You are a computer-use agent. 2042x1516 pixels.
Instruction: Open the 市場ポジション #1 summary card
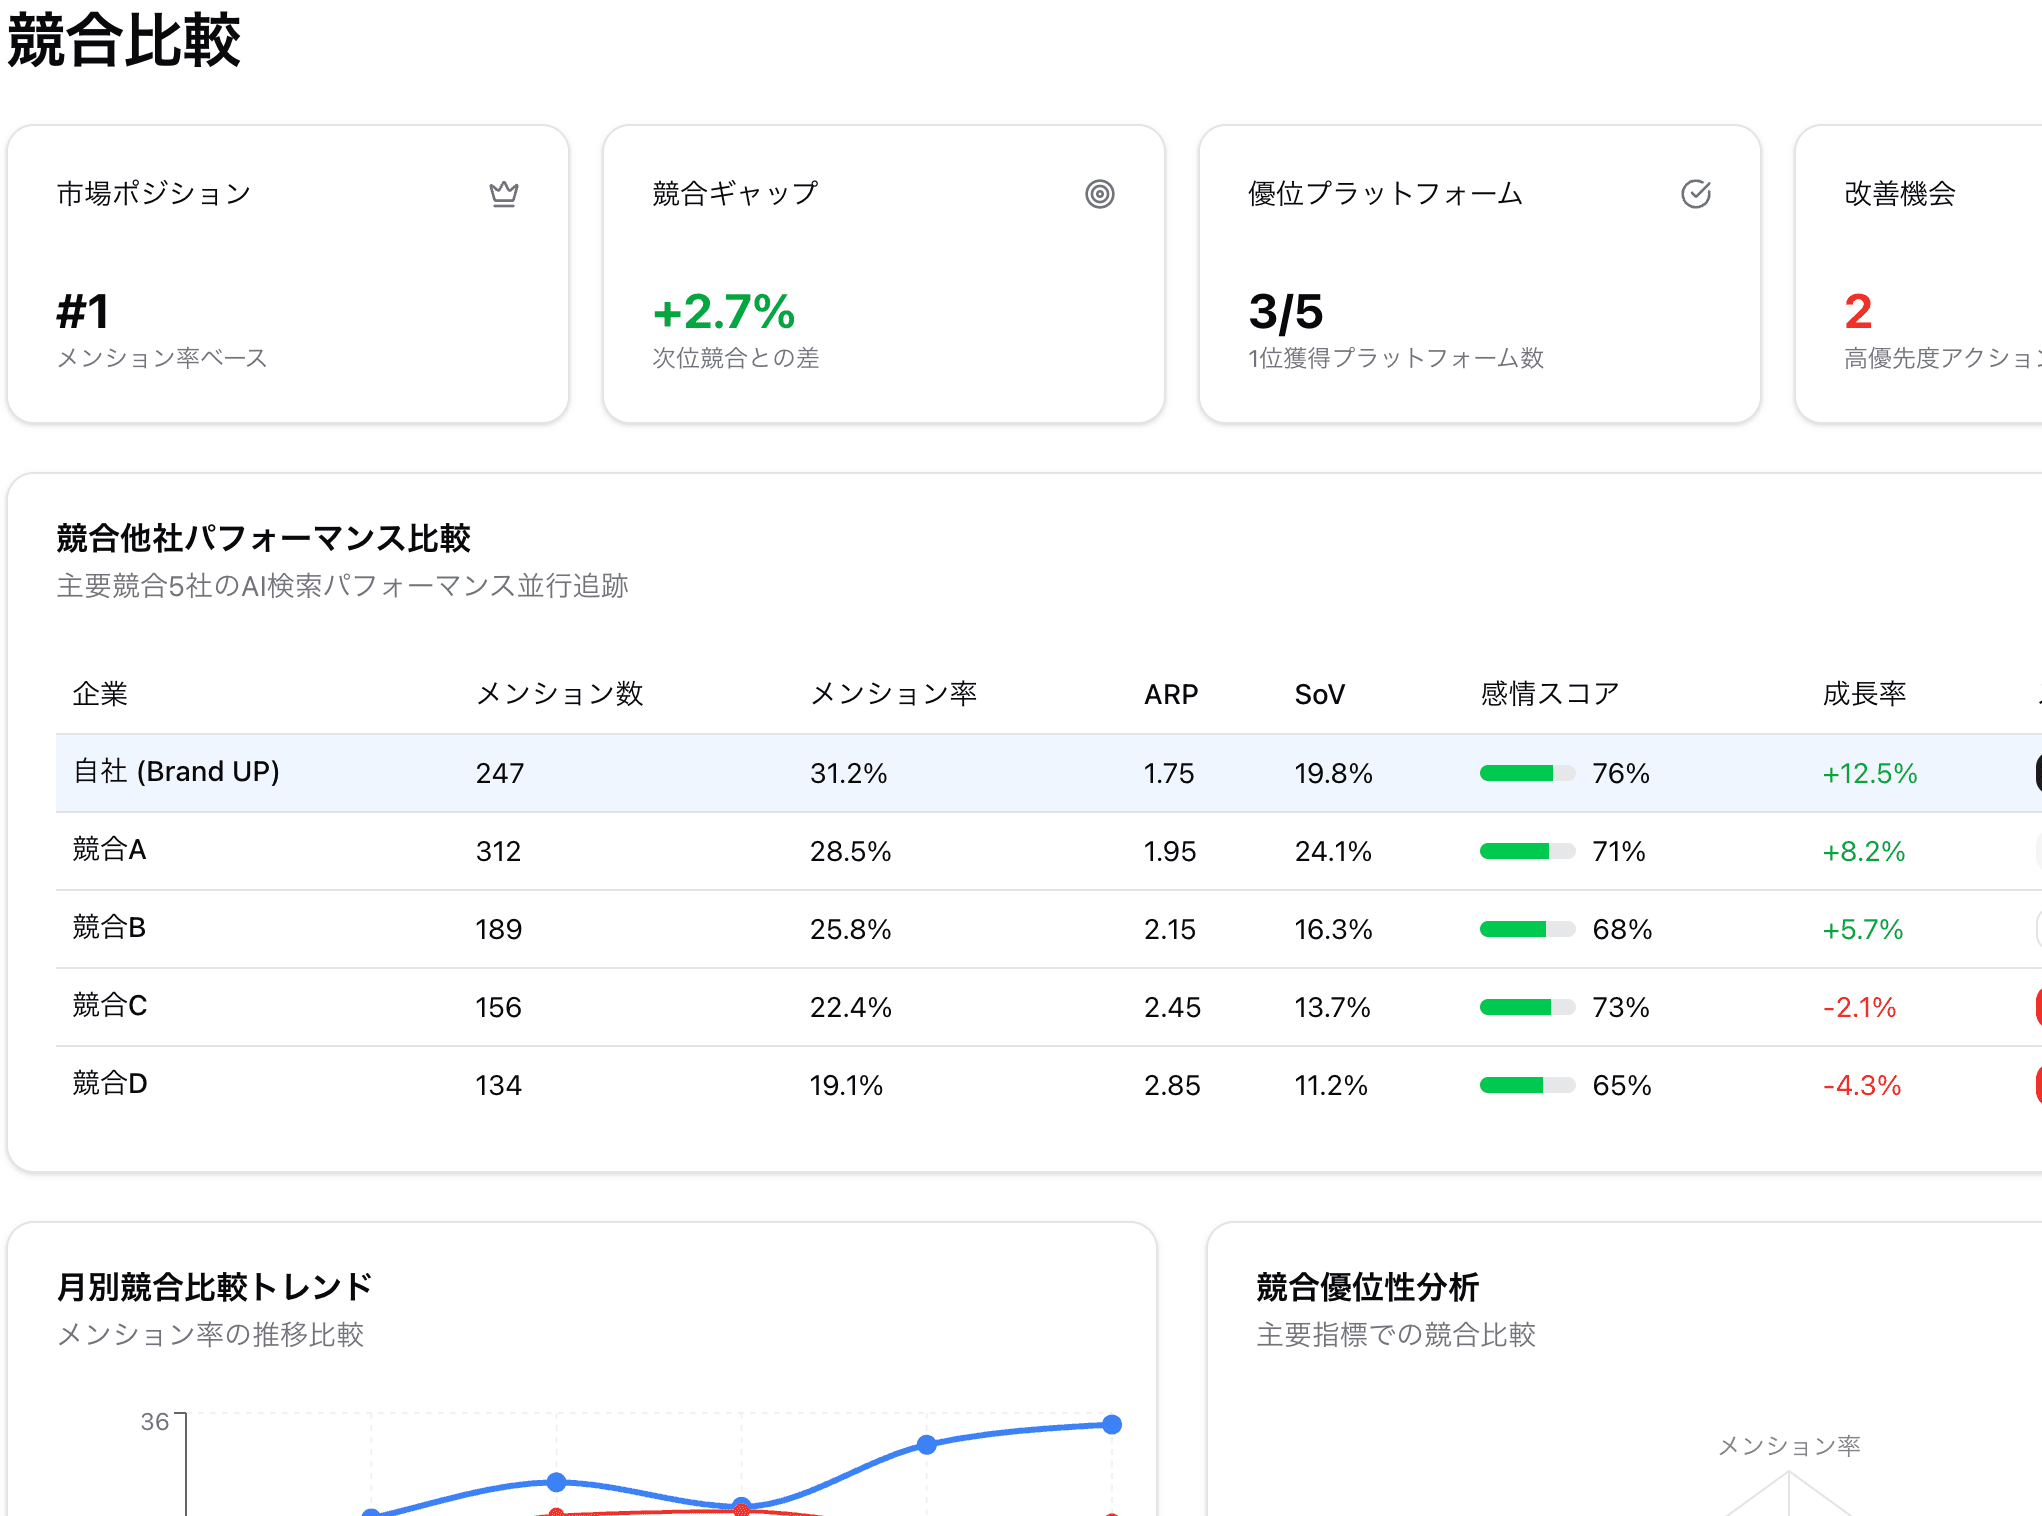click(288, 274)
